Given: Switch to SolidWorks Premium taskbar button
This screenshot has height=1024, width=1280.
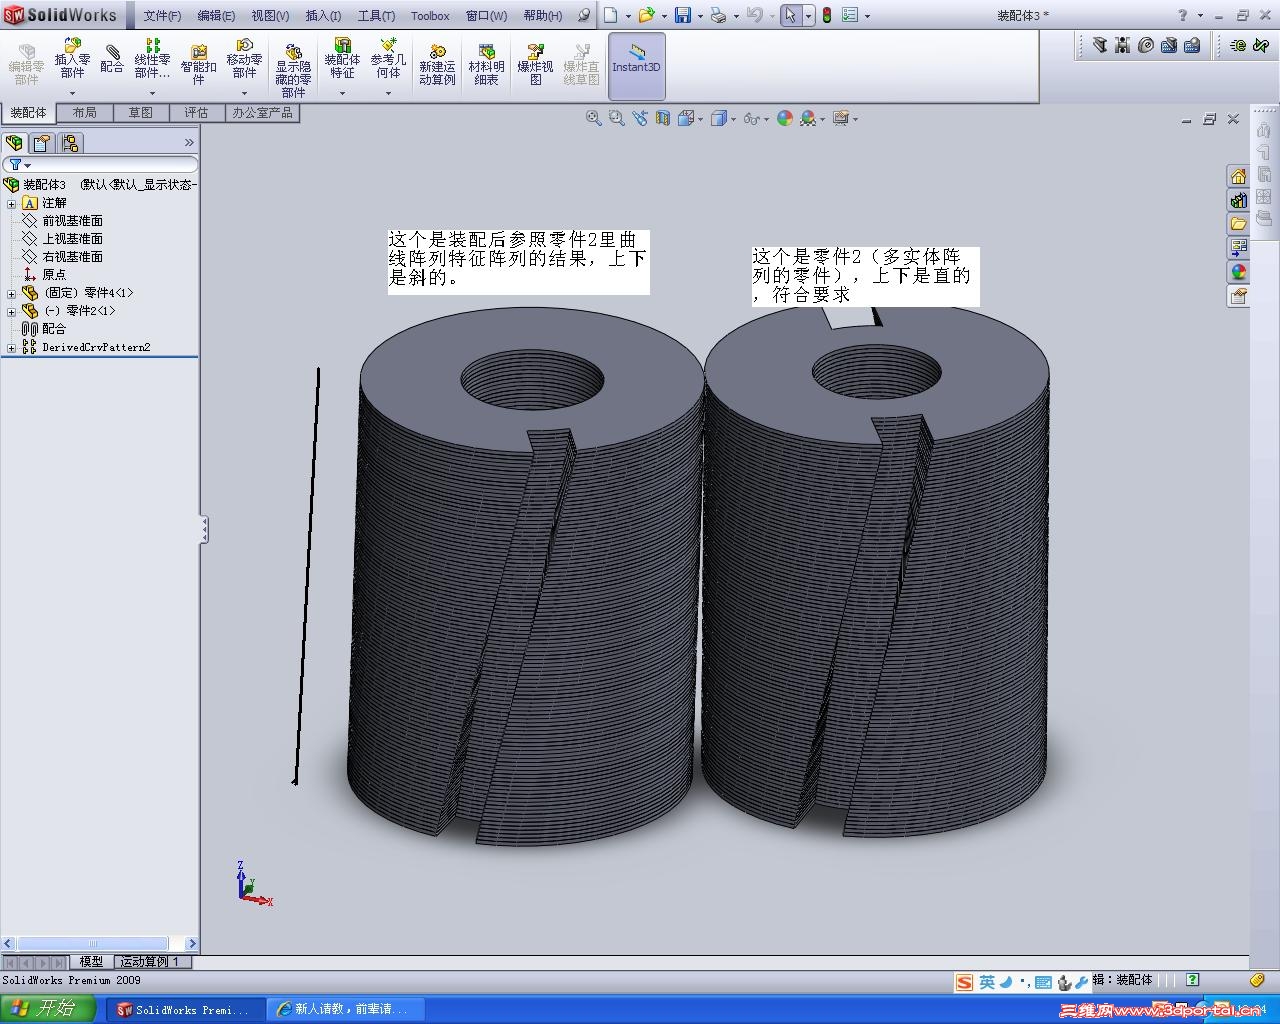Looking at the screenshot, I should [185, 1010].
